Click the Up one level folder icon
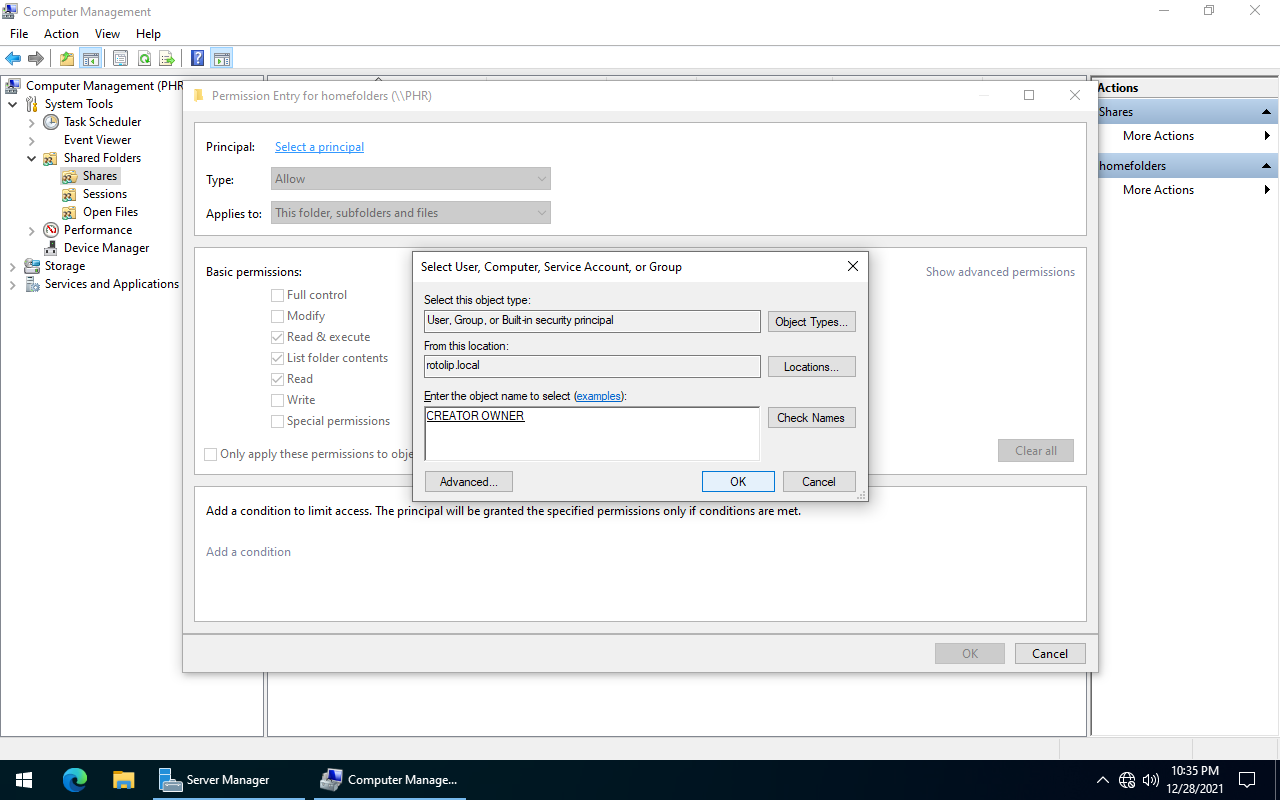The width and height of the screenshot is (1280, 800). [67, 59]
